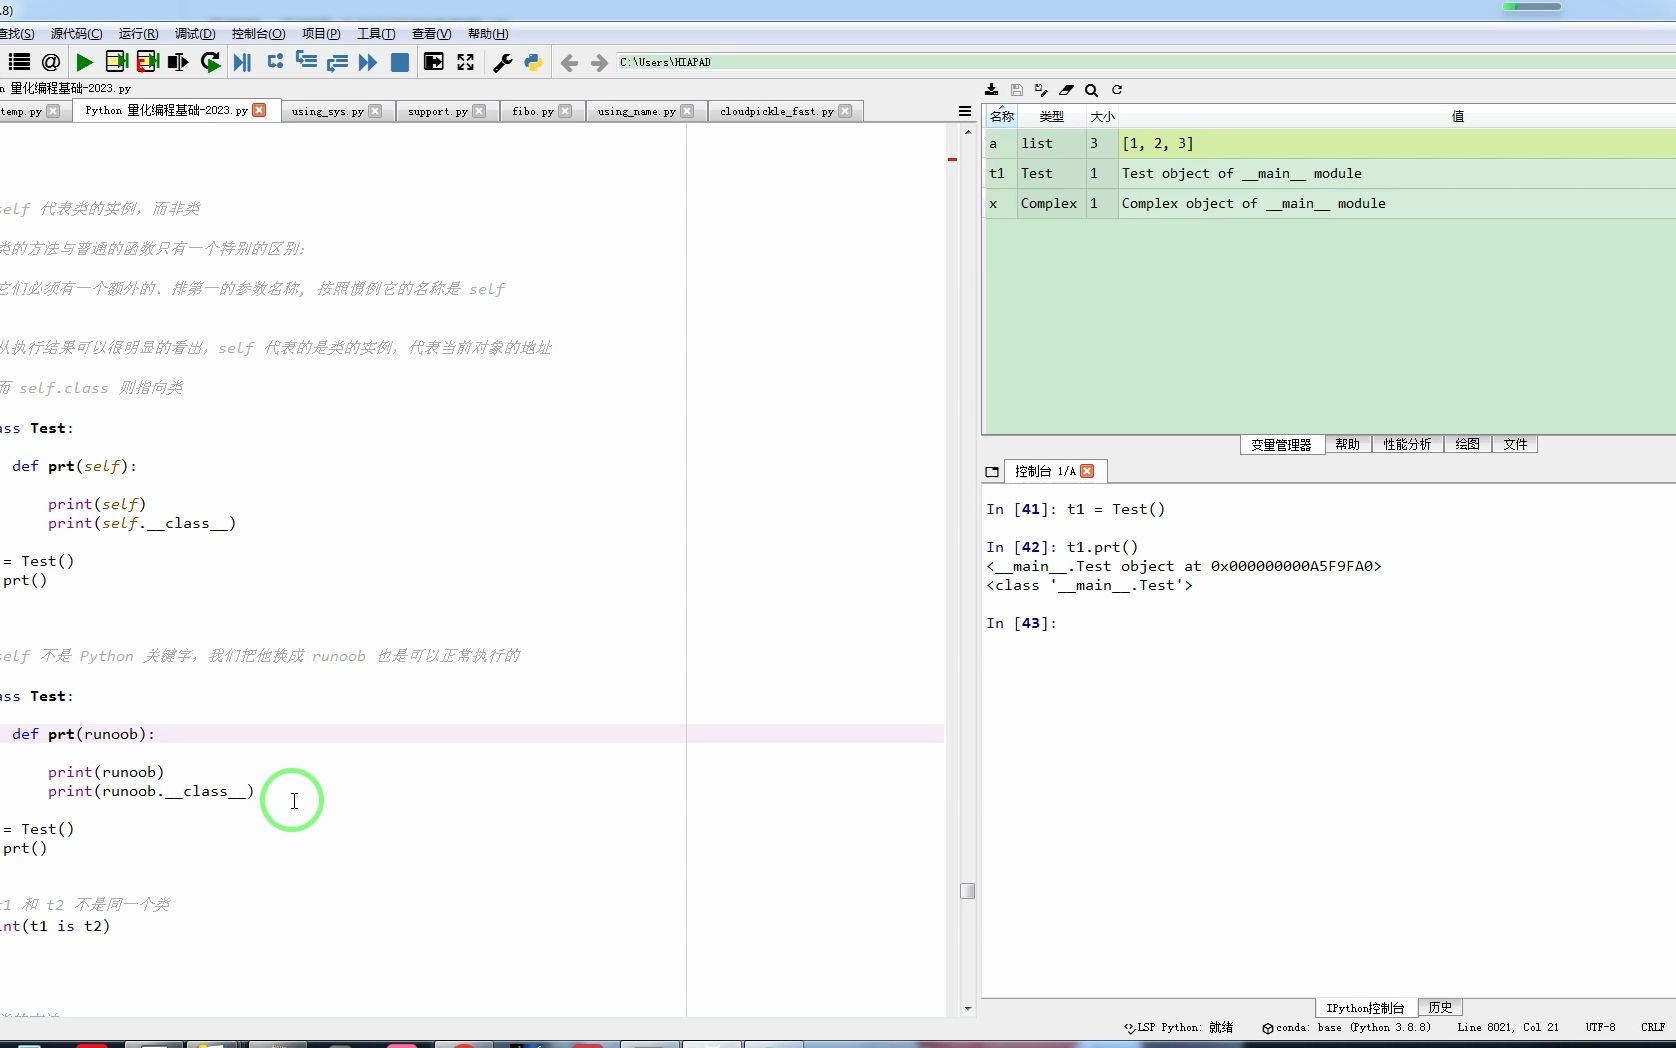1676x1048 pixels.
Task: Close cloudpickle_fast.py tab
Action: pos(845,111)
